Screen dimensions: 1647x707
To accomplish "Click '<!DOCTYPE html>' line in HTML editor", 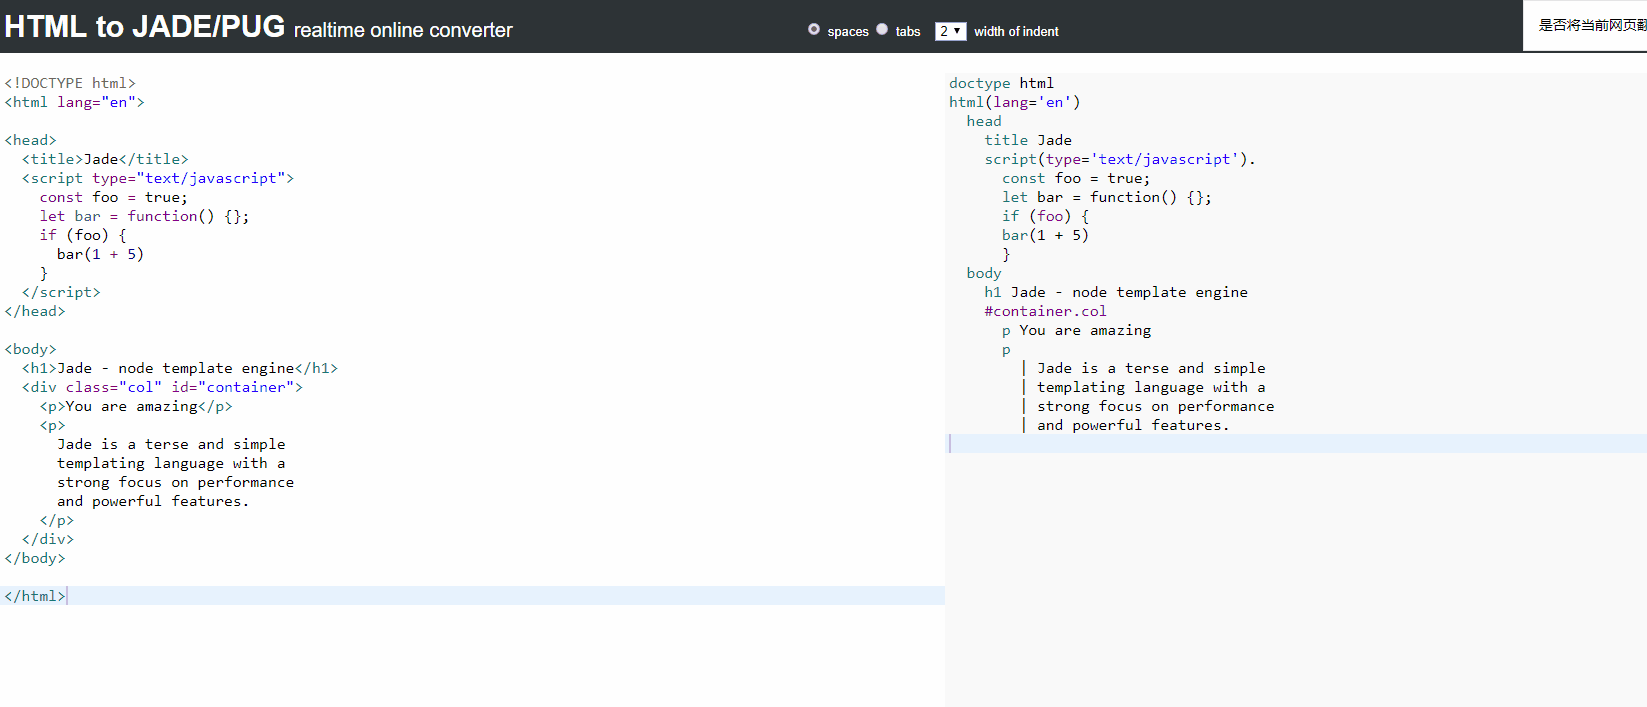I will [x=70, y=83].
